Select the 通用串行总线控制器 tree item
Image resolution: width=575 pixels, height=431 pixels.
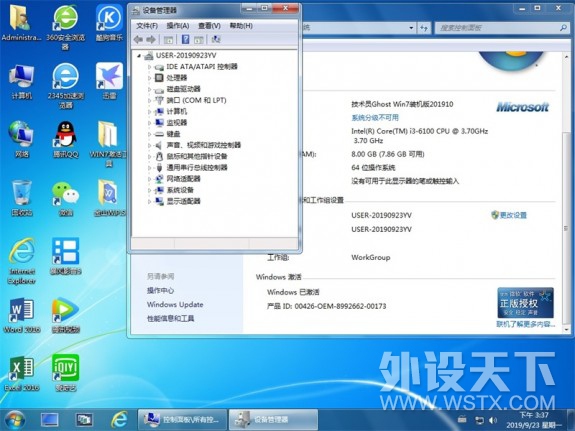197,168
